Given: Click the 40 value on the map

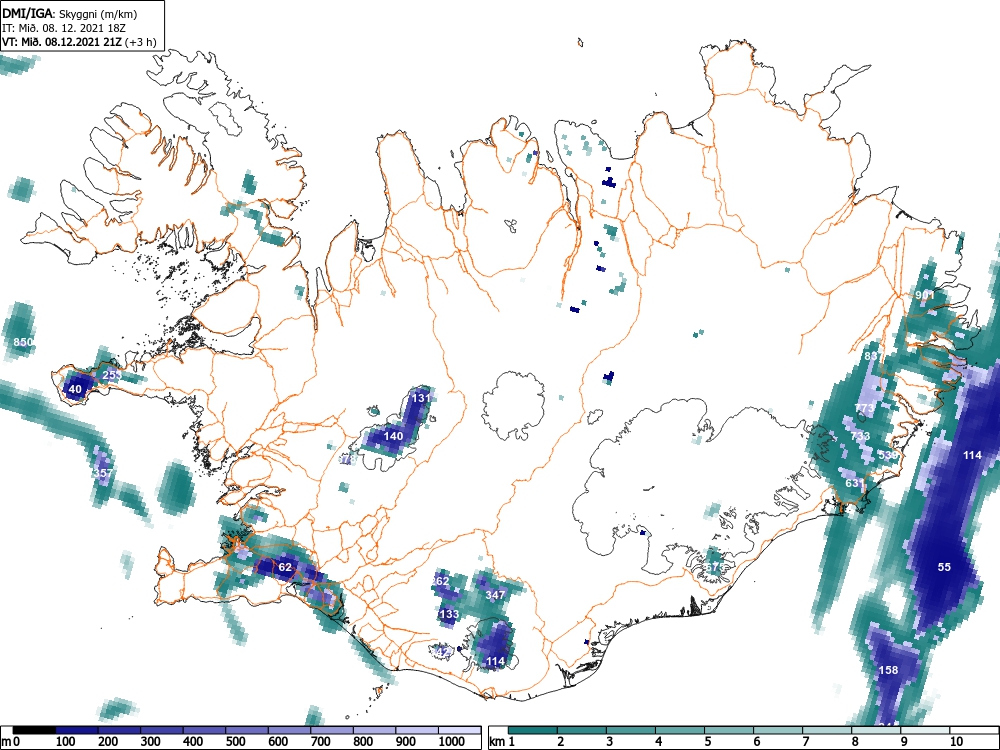Looking at the screenshot, I should 75,389.
